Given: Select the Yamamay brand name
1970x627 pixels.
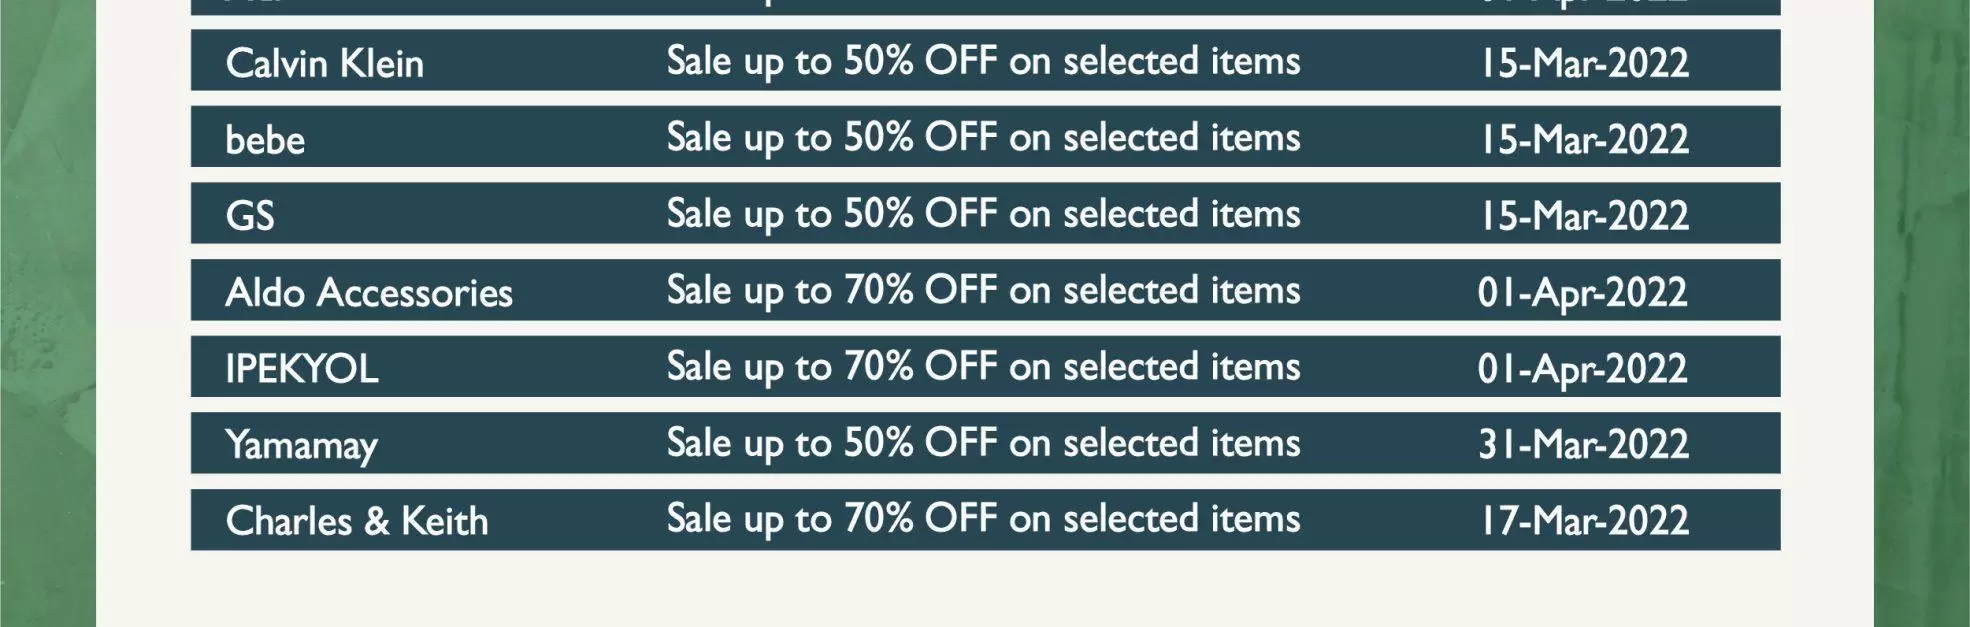Looking at the screenshot, I should [302, 446].
